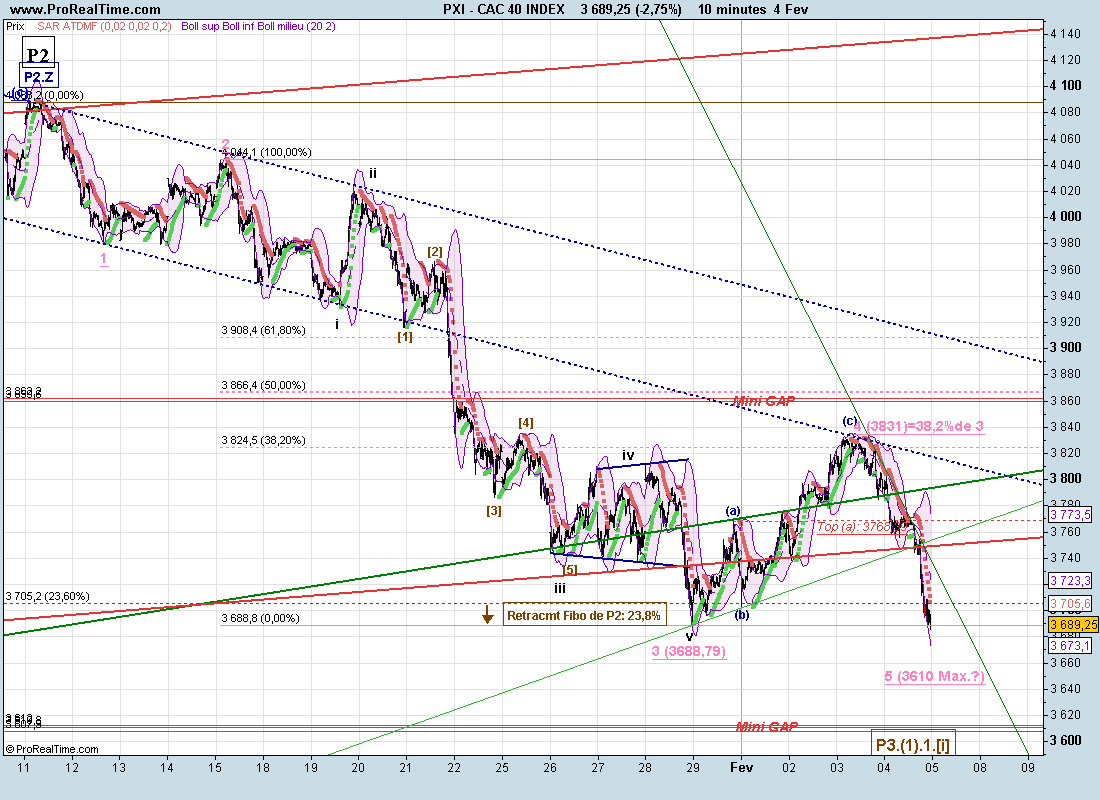Viewport: 1100px width, 800px height.
Task: Click the upper 'Mini GAP' red label
Action: (764, 401)
